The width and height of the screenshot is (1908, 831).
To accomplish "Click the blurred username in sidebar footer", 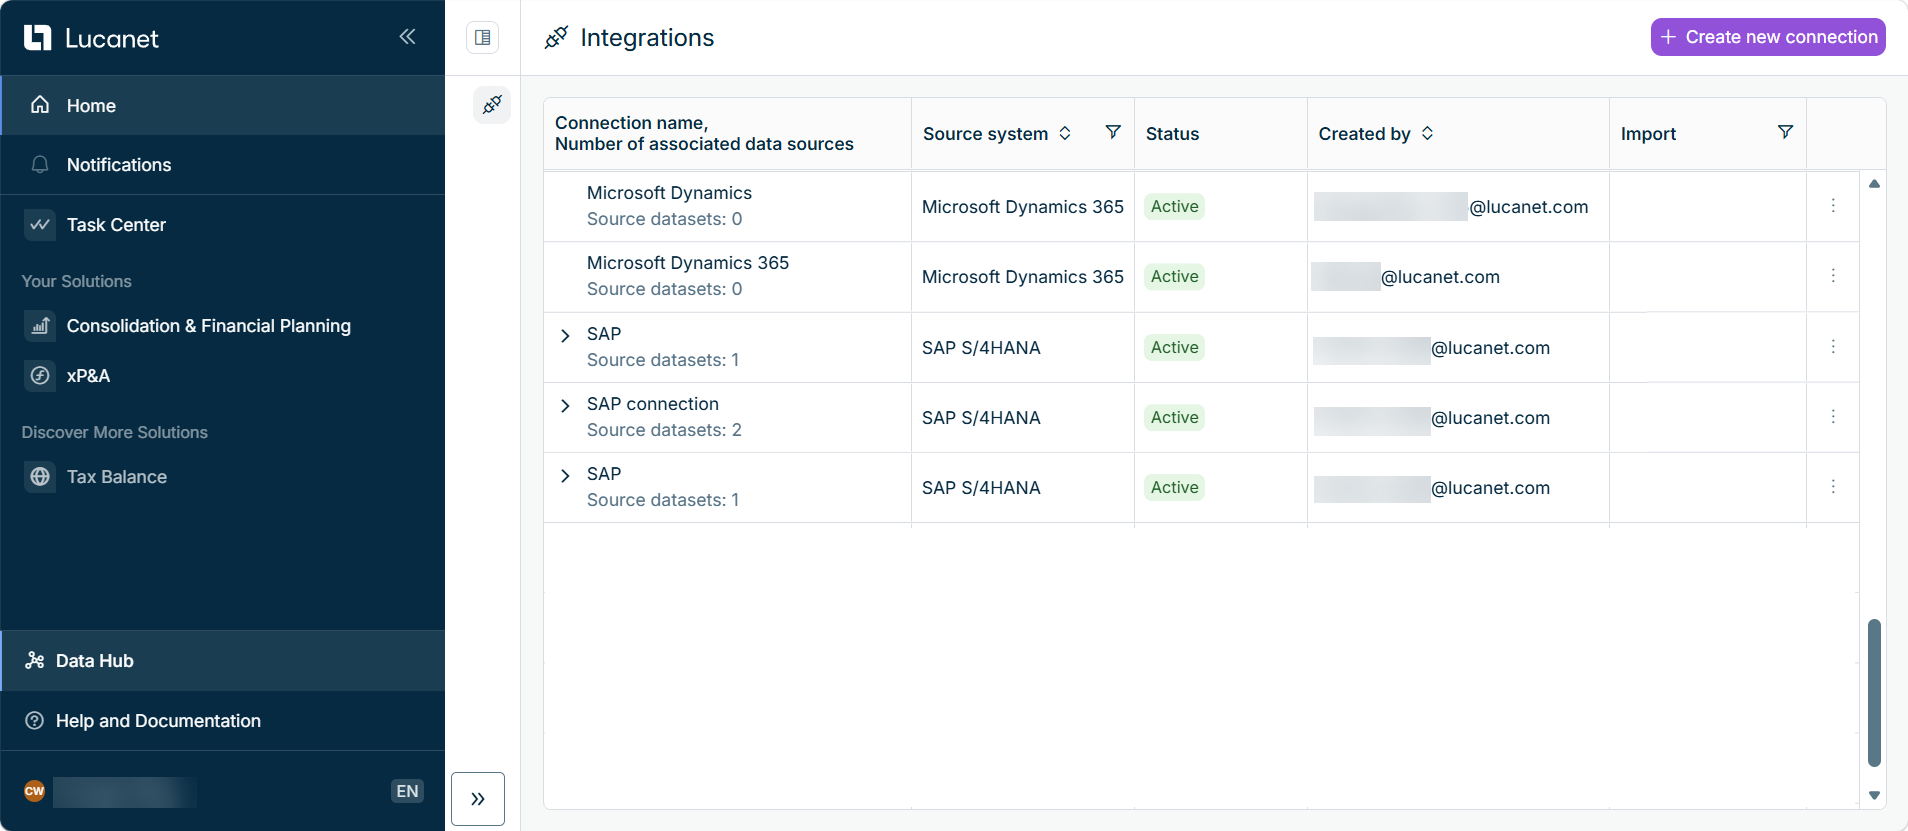I will (x=125, y=792).
